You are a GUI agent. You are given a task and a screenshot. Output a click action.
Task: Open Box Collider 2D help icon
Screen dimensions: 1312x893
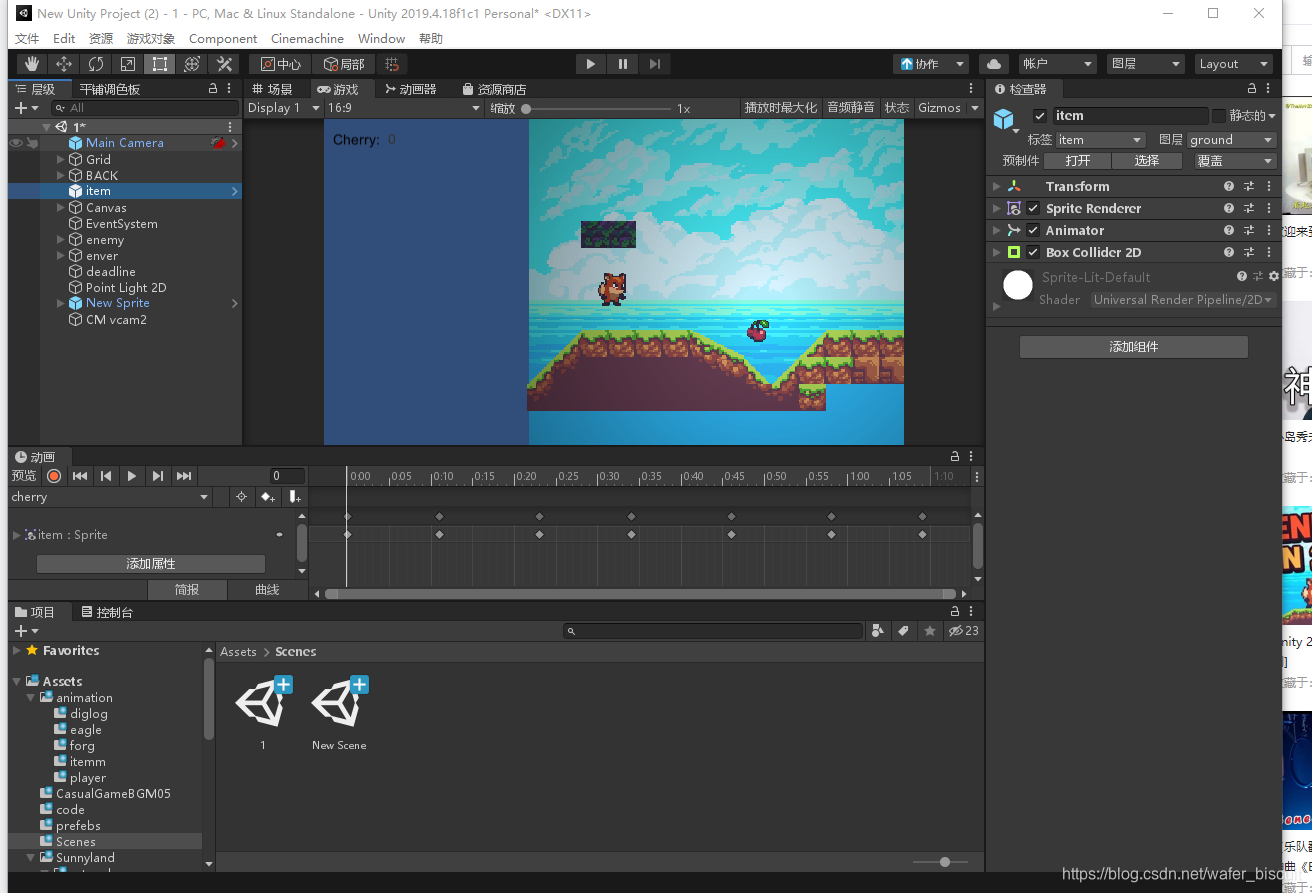coord(1229,253)
